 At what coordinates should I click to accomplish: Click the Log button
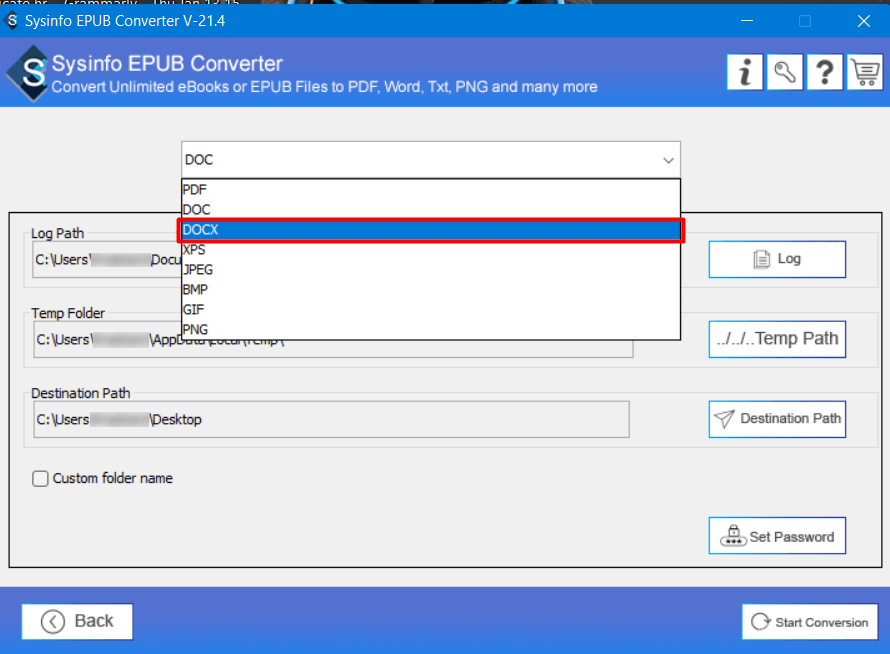tap(777, 259)
